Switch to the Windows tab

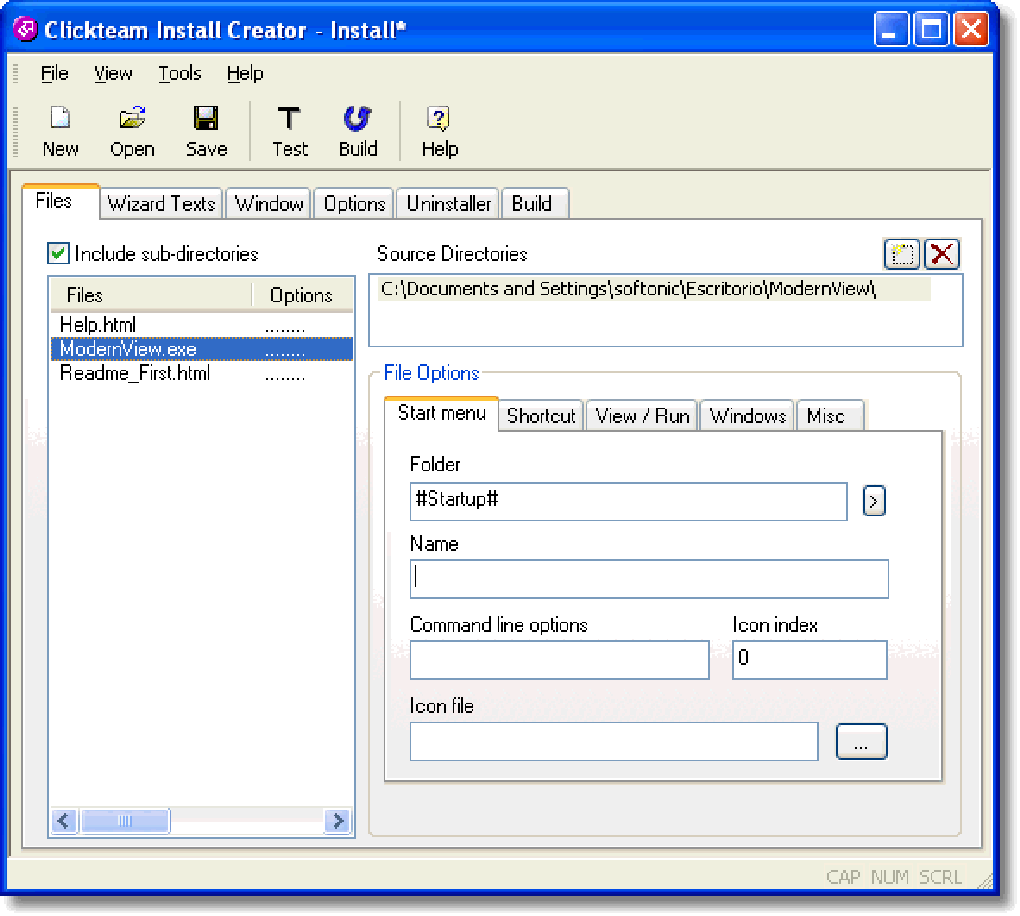coord(748,416)
